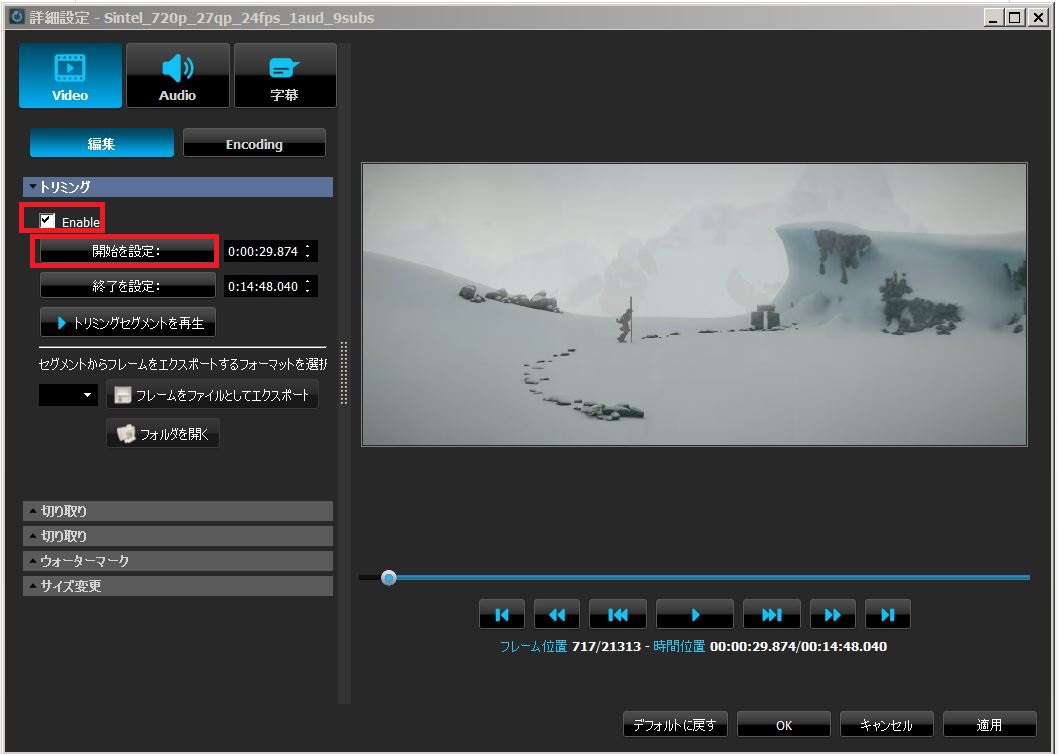The height and width of the screenshot is (754, 1058).
Task: Open the frame export format dropdown
Action: (68, 395)
